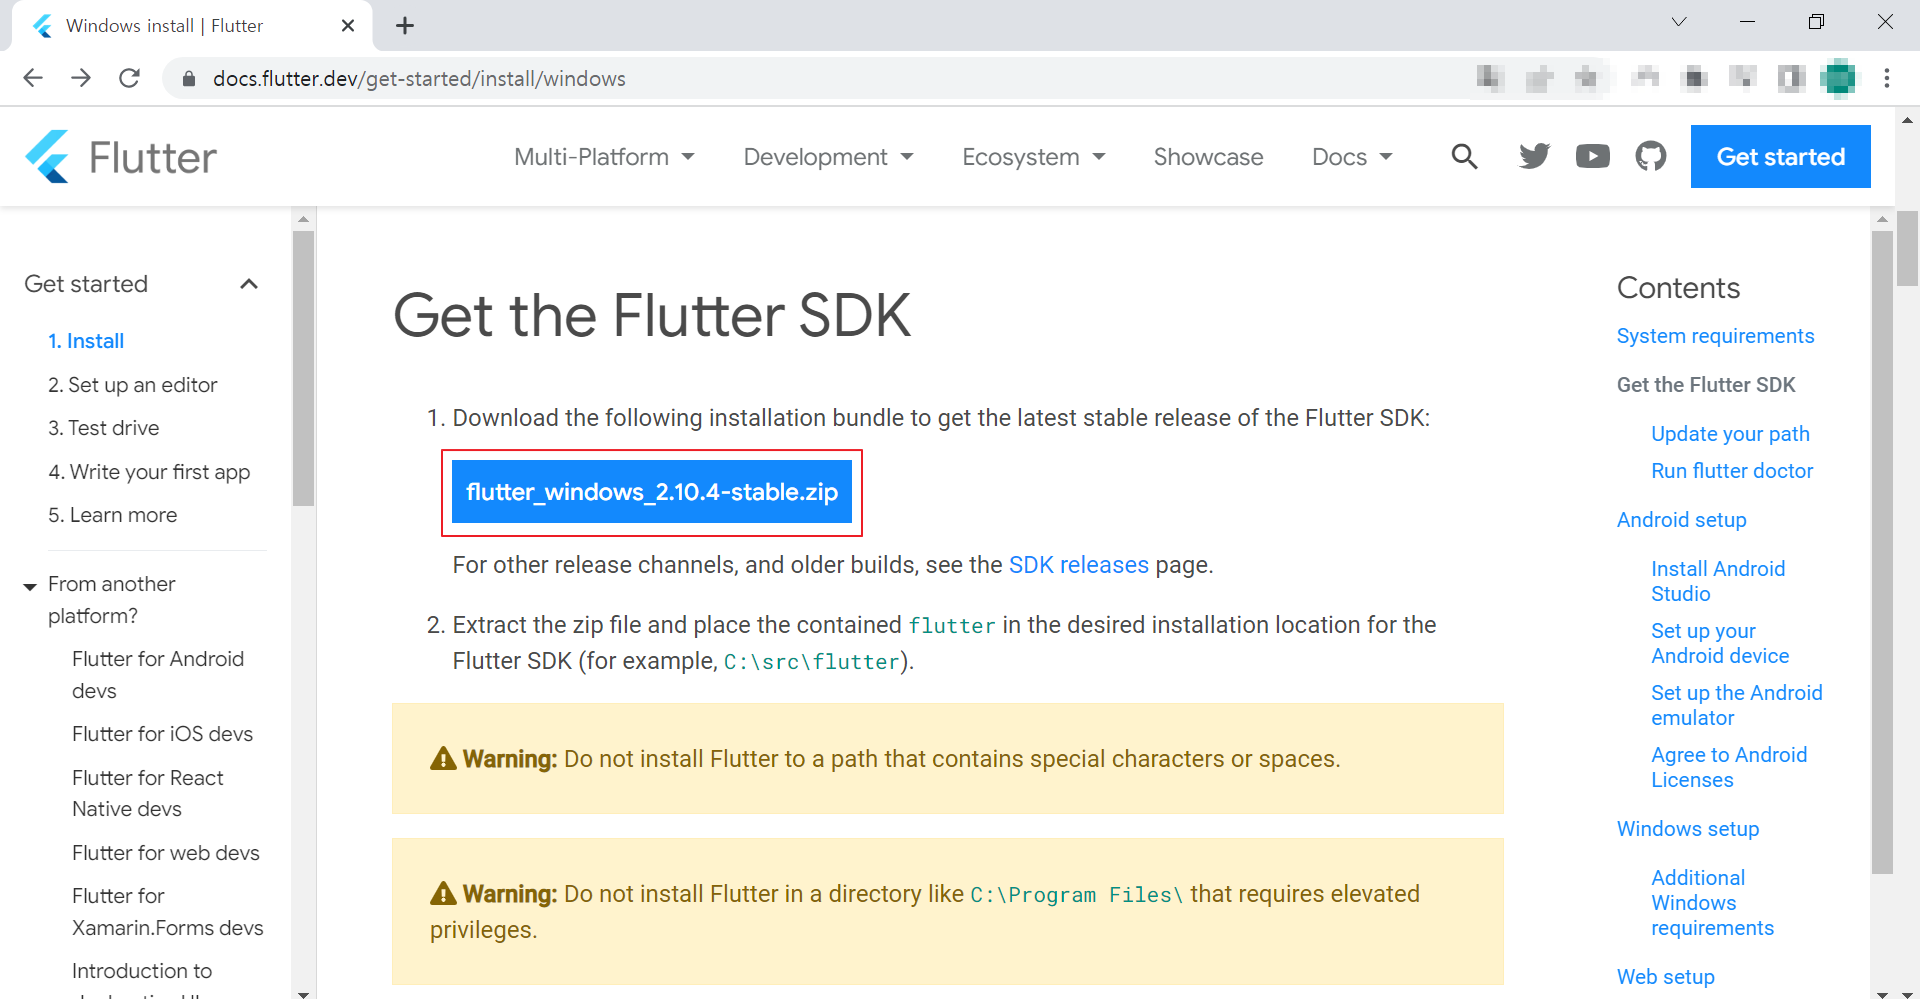Image resolution: width=1920 pixels, height=999 pixels.
Task: Open the tab search chevron
Action: [1679, 22]
